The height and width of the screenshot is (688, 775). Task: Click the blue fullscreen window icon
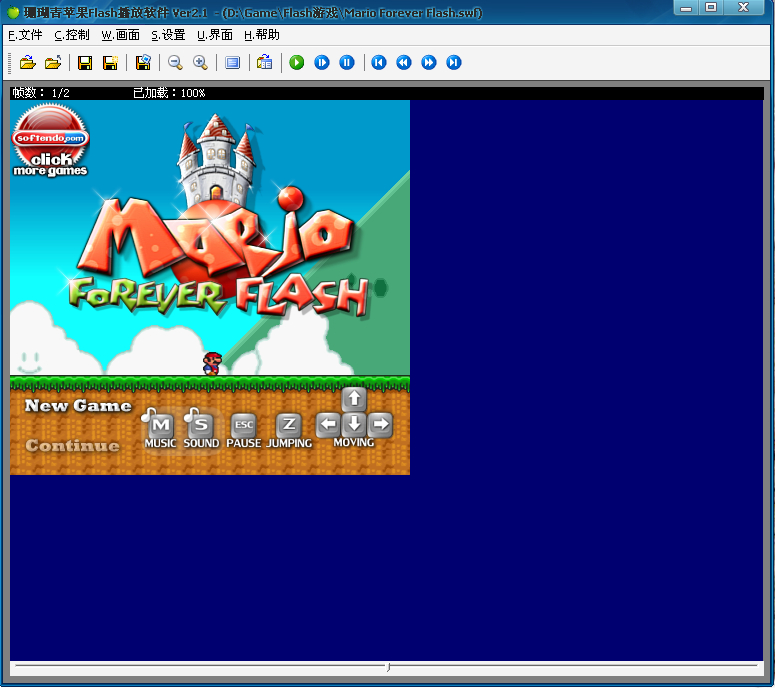232,63
